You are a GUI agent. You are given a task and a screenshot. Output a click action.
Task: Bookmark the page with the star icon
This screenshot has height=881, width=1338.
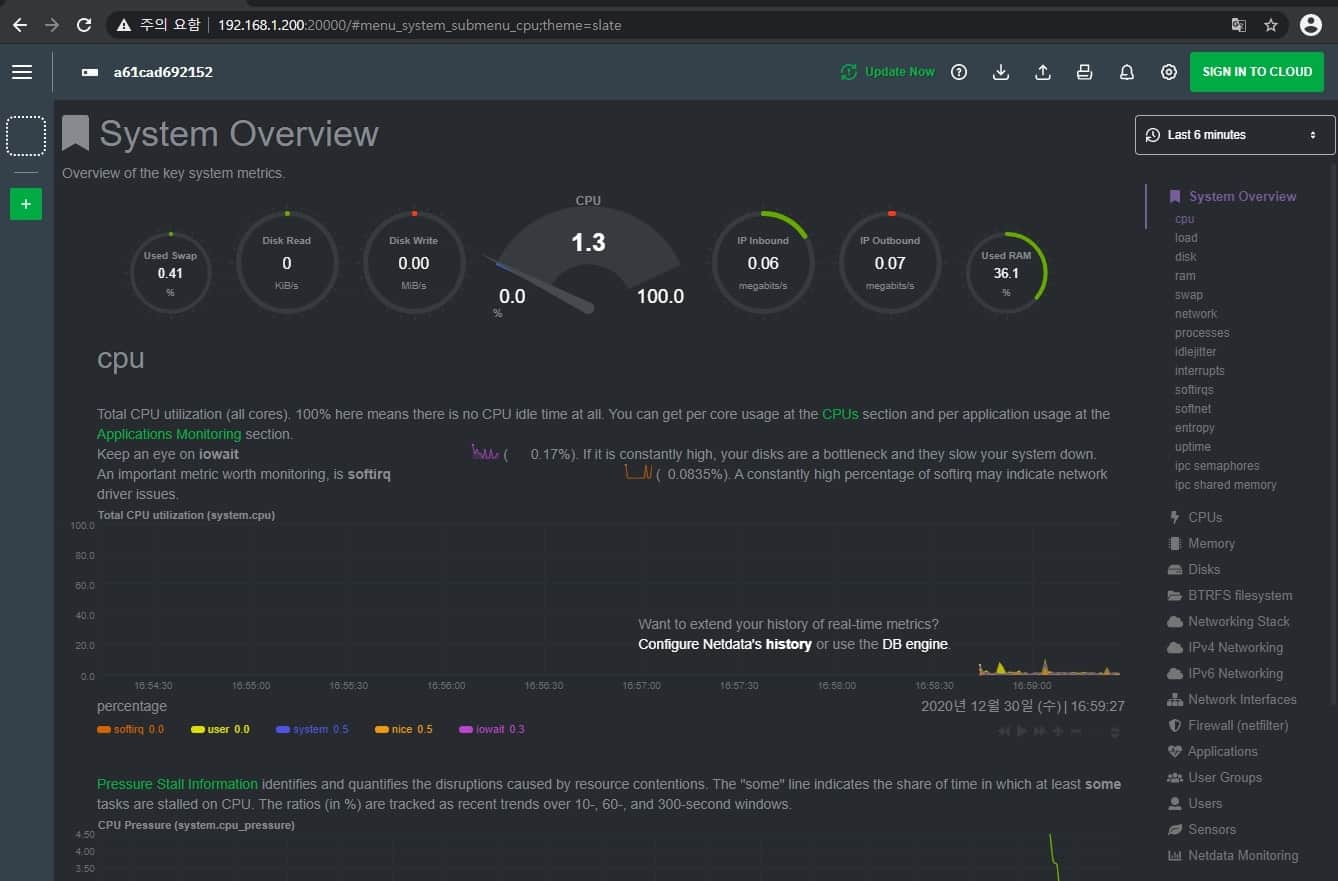click(x=1271, y=25)
